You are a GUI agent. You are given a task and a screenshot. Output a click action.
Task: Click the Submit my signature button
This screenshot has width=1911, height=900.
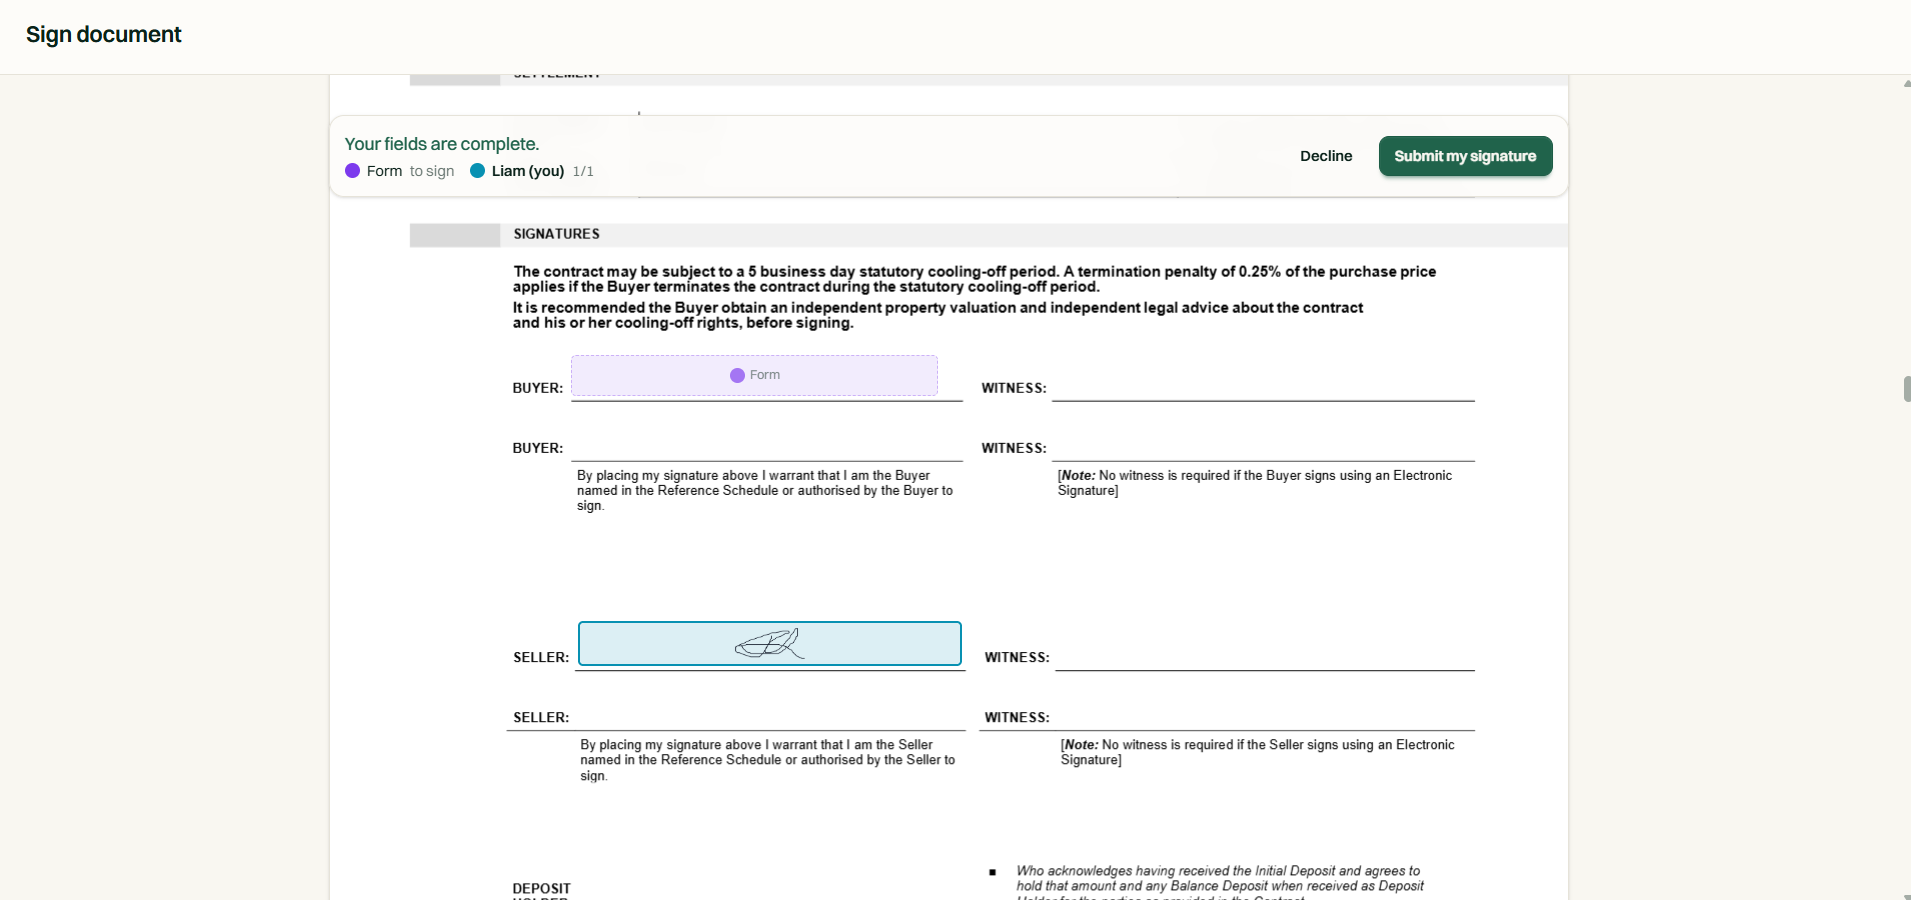pos(1465,156)
